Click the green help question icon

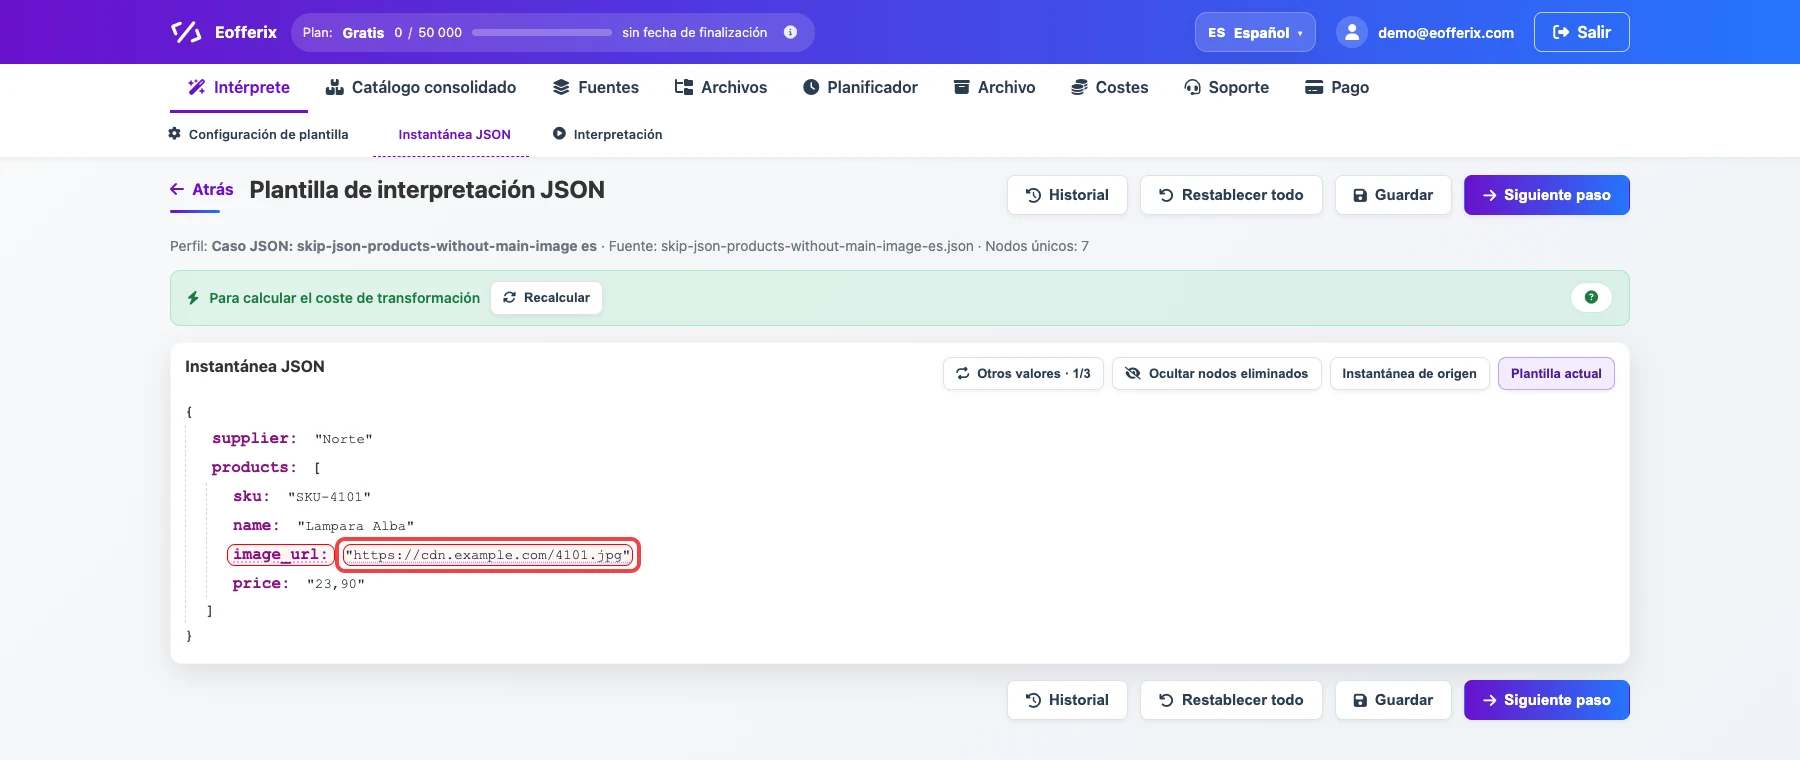tap(1591, 297)
